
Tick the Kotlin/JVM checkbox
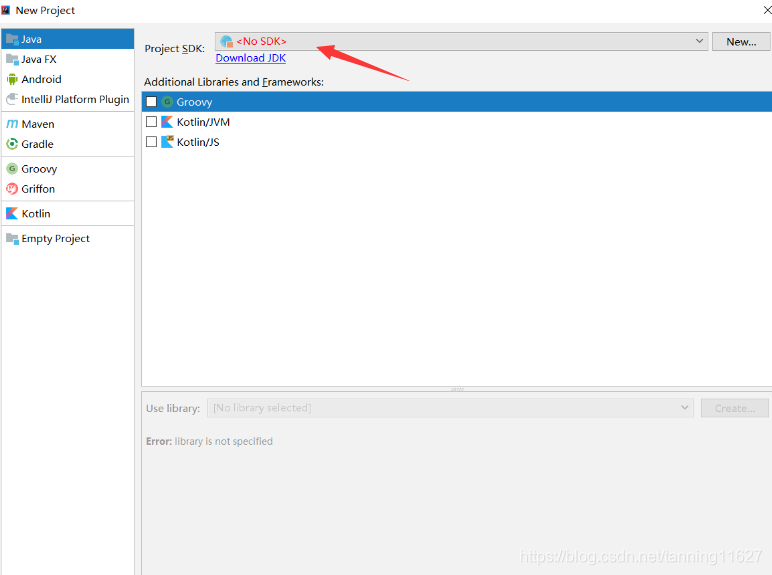152,122
